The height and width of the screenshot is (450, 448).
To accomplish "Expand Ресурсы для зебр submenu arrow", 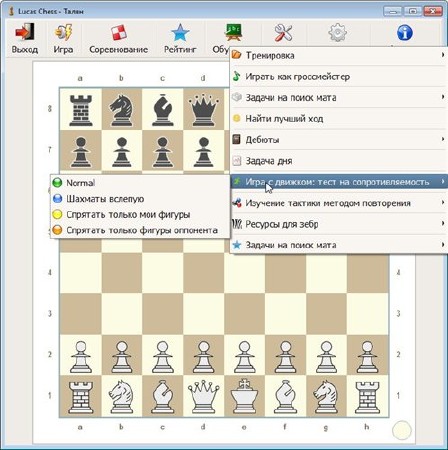I will click(443, 223).
